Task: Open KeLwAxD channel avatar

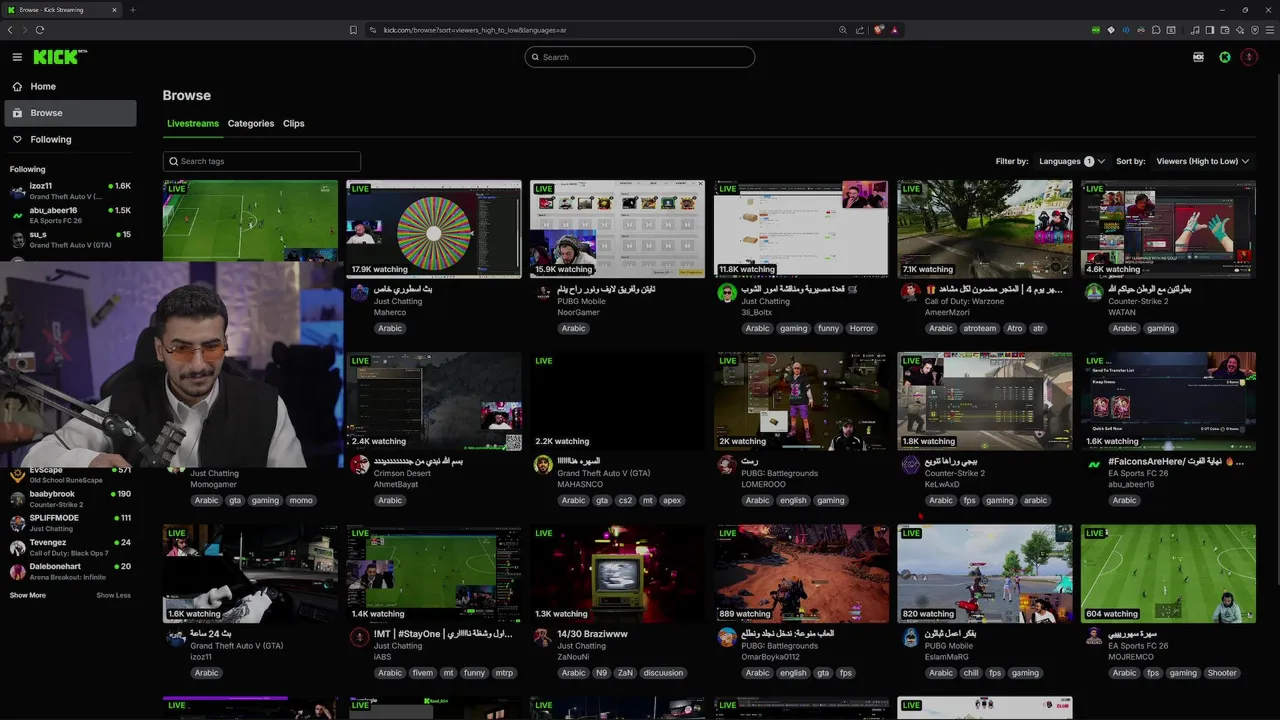Action: tap(910, 465)
